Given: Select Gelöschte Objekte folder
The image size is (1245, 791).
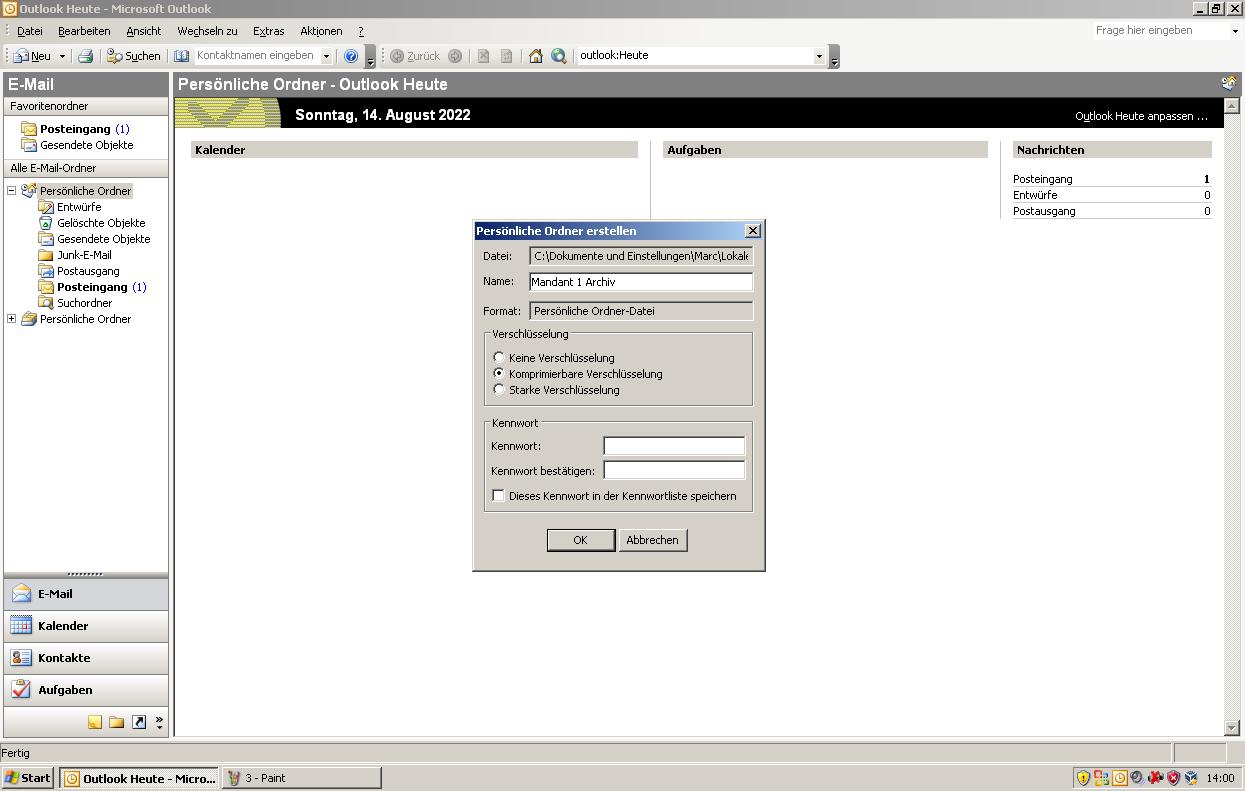Looking at the screenshot, I should click(x=101, y=223).
